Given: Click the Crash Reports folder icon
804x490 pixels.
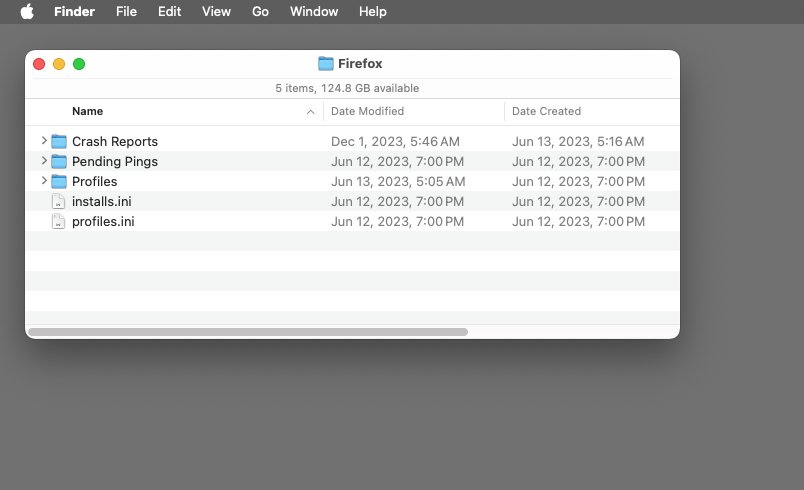Looking at the screenshot, I should 59,142.
